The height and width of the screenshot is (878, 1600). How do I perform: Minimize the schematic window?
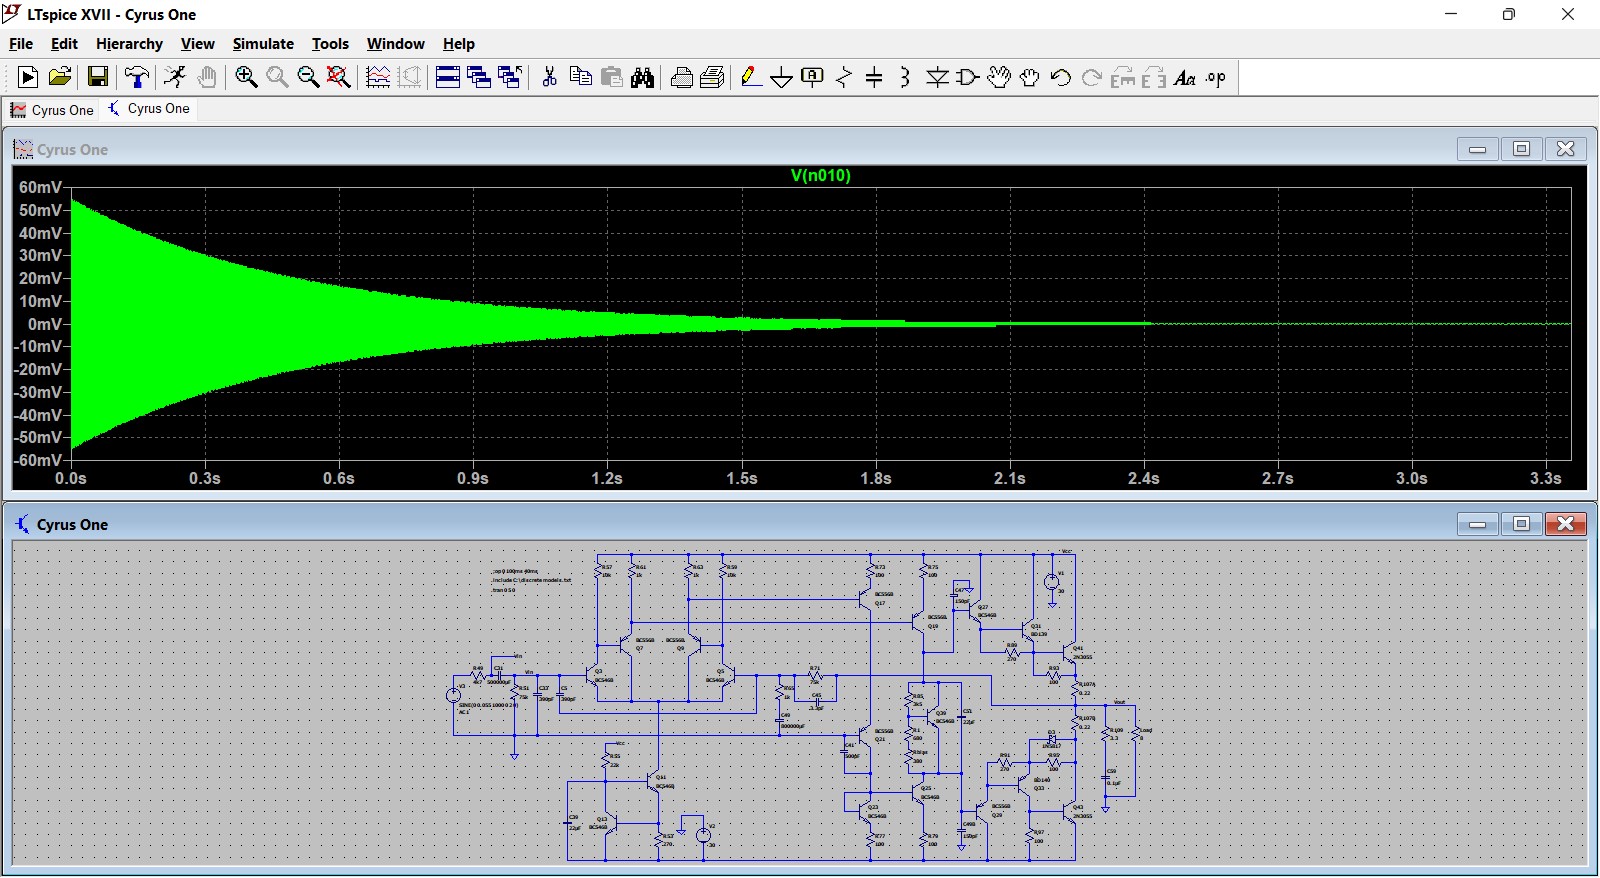pos(1478,524)
